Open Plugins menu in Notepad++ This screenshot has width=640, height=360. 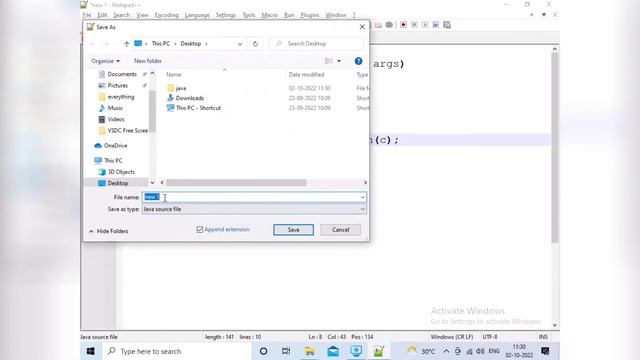coord(310,15)
